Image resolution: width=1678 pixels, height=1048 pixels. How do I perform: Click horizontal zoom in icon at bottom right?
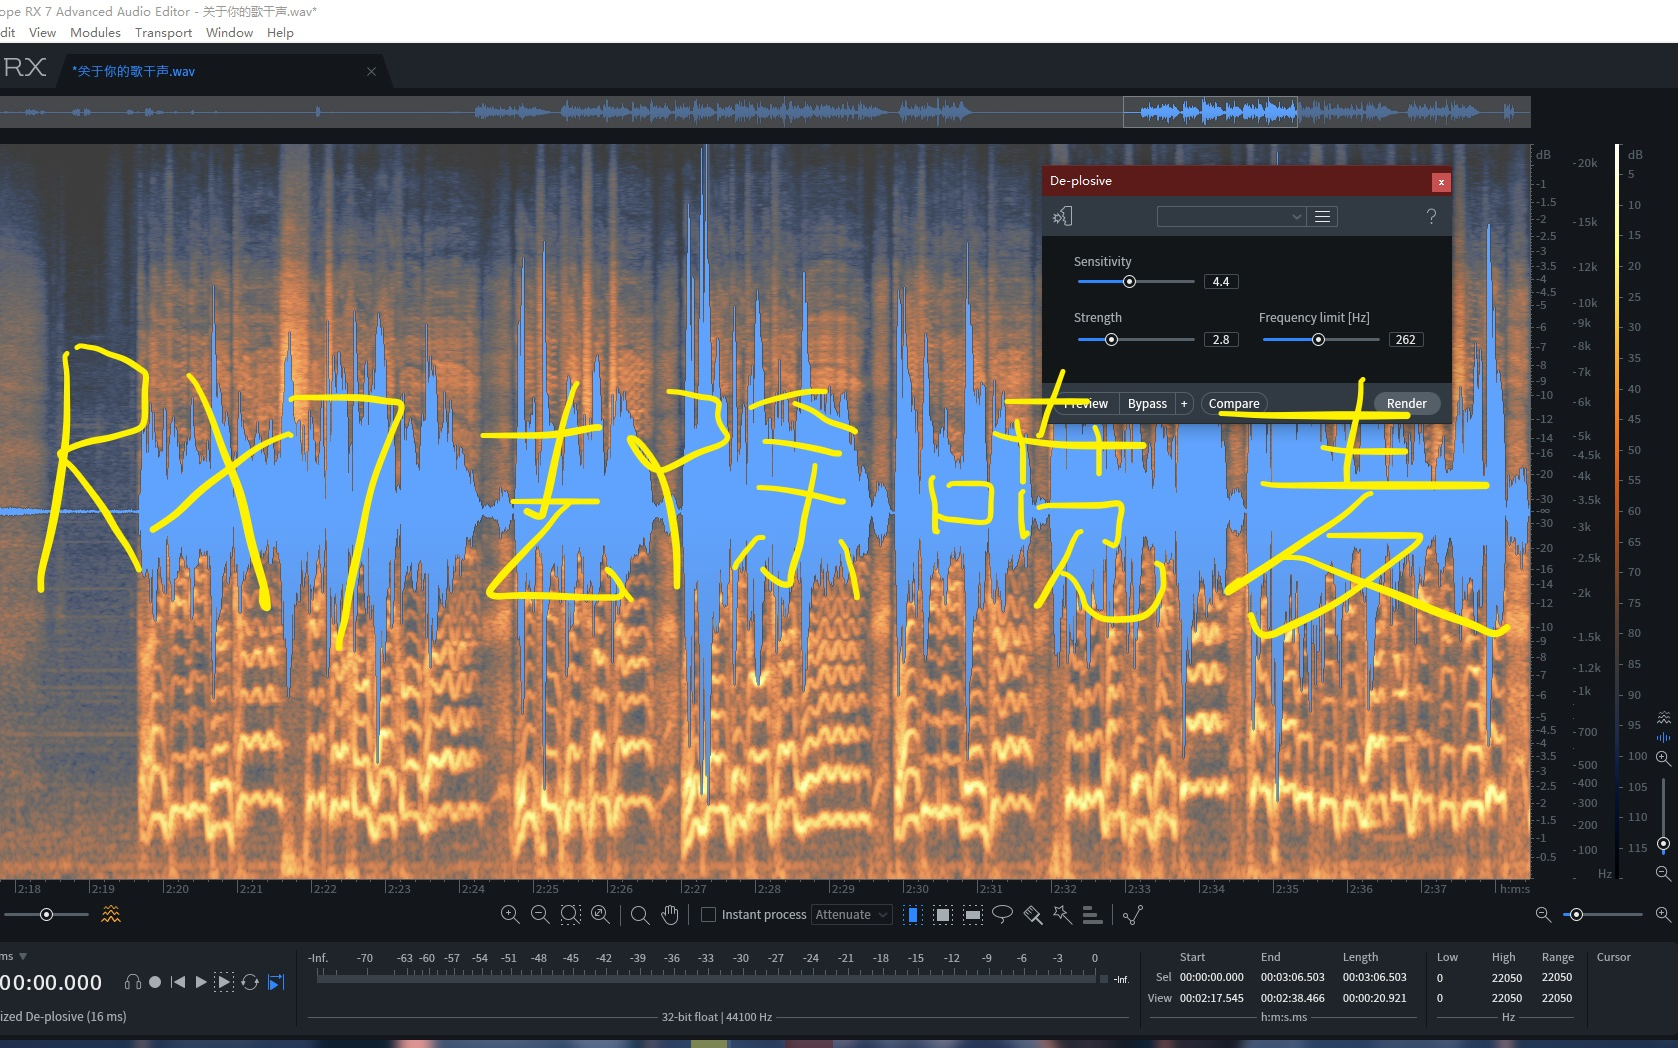click(x=1663, y=914)
